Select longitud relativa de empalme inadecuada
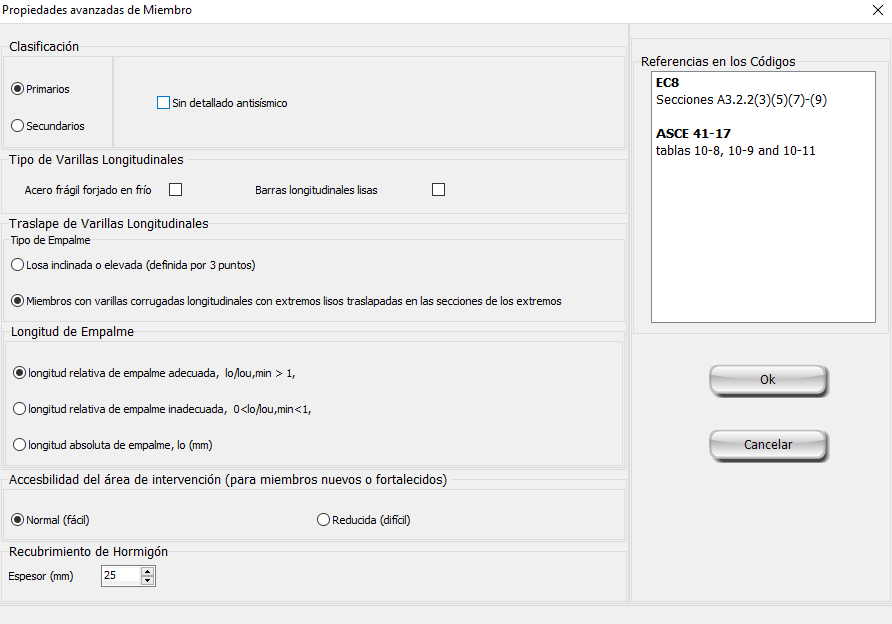The image size is (892, 624). (19, 409)
